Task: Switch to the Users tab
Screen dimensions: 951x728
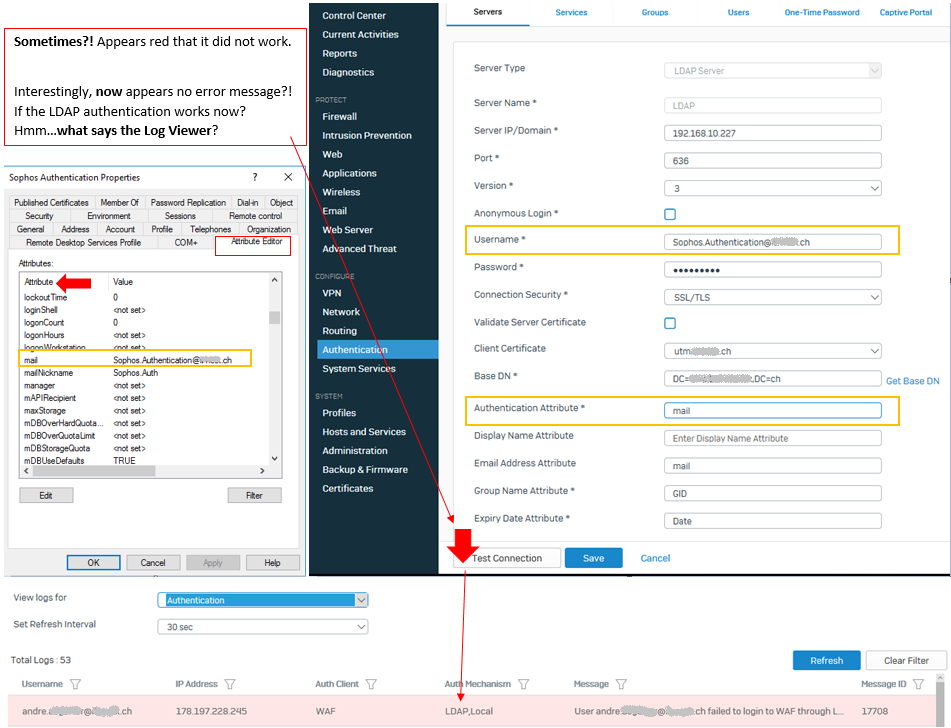Action: 738,12
